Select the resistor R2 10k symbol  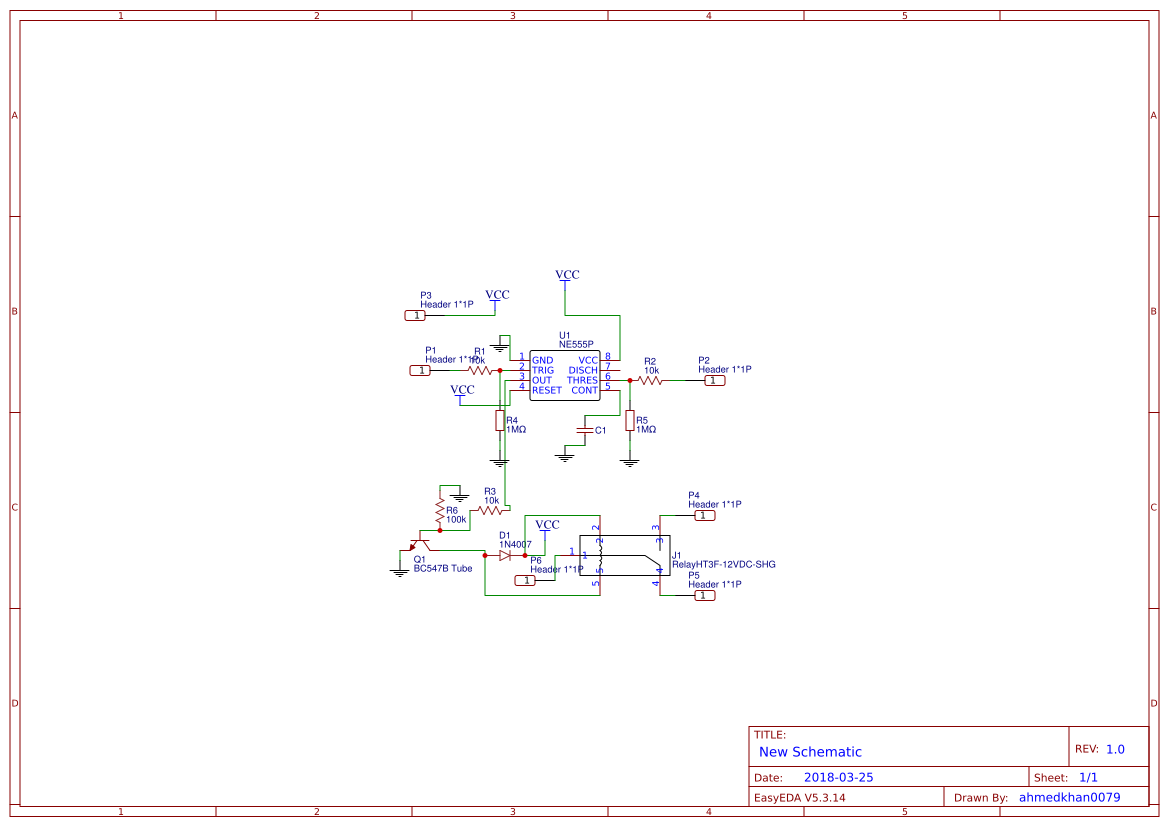coord(650,381)
